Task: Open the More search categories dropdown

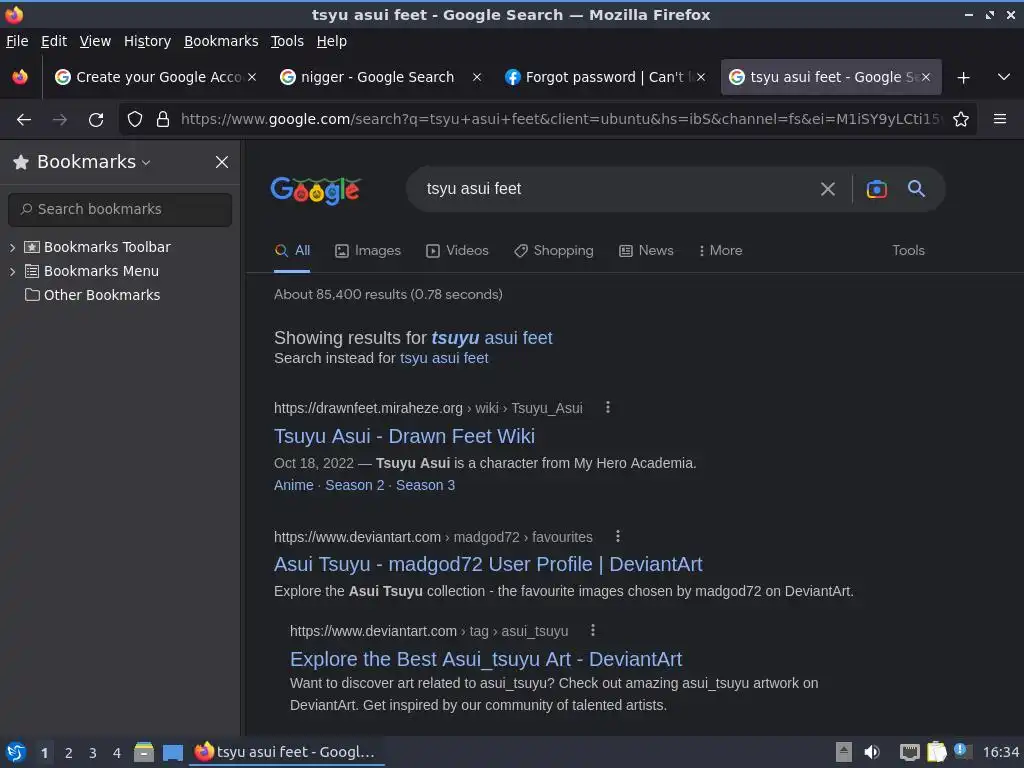Action: click(720, 251)
